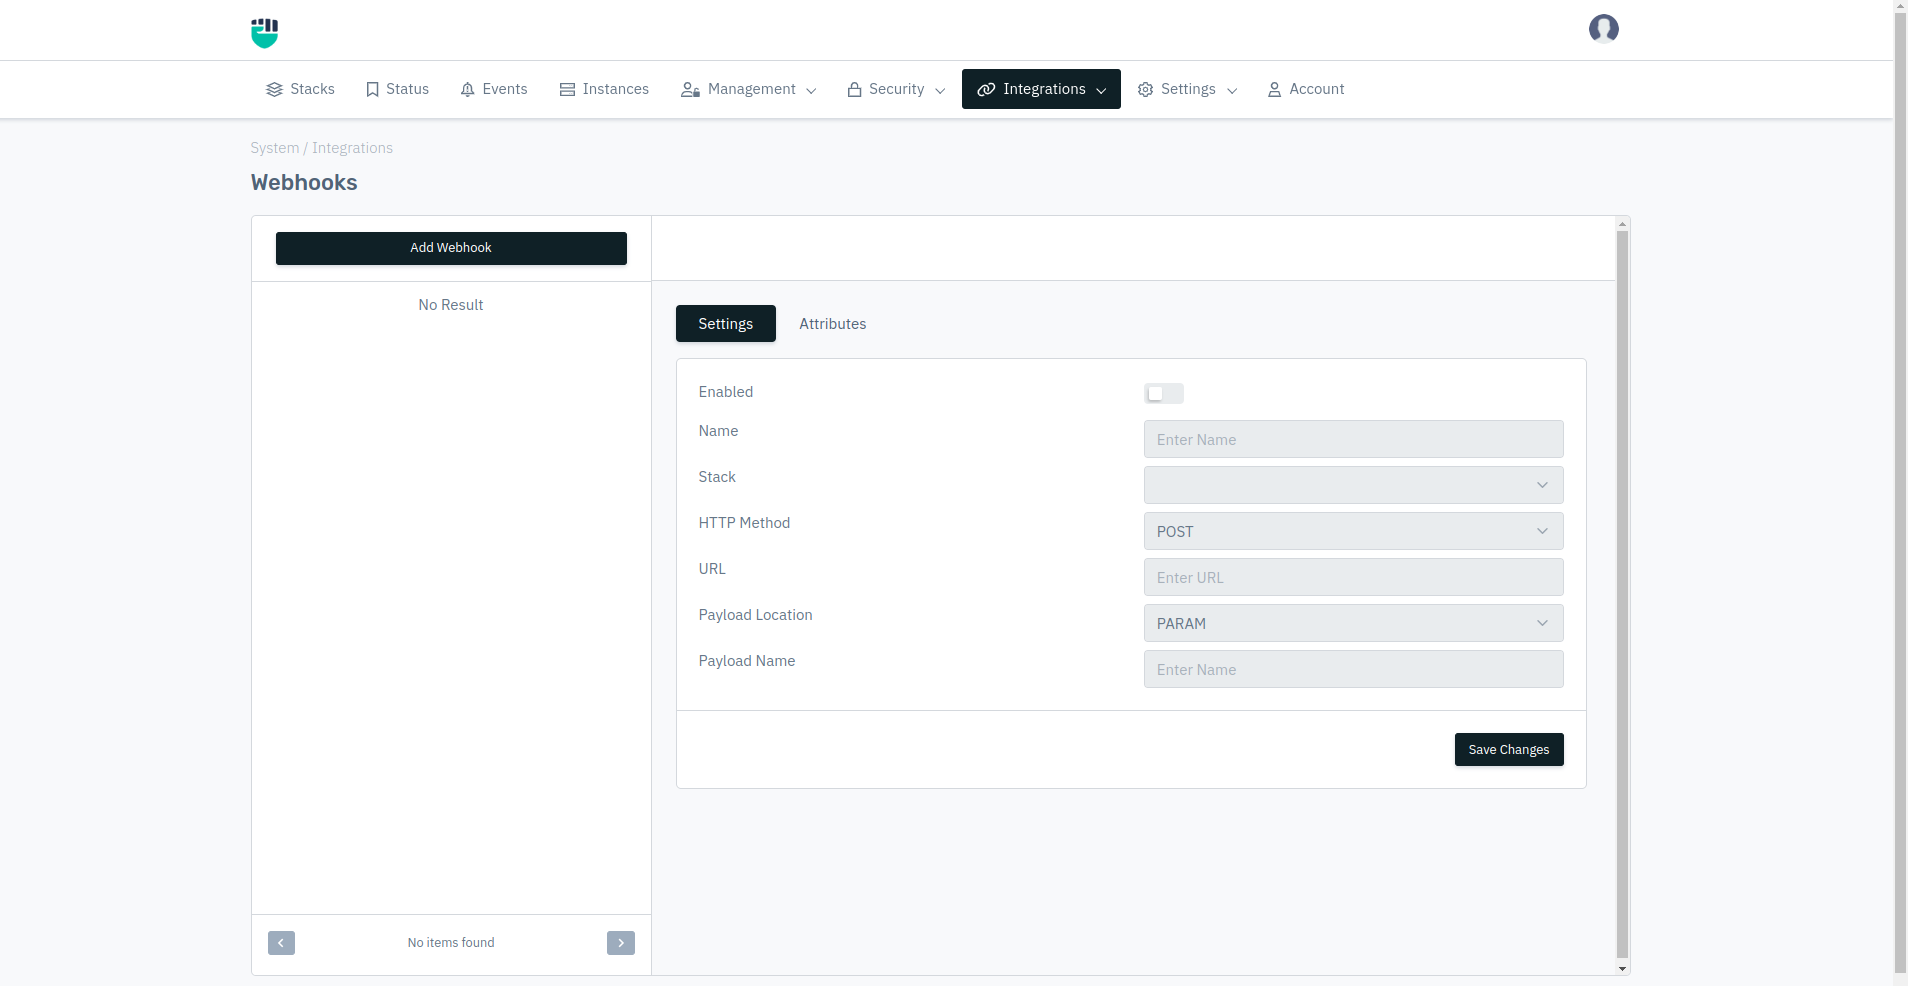Expand the Management menu chevron
Image resolution: width=1908 pixels, height=986 pixels.
(x=811, y=91)
